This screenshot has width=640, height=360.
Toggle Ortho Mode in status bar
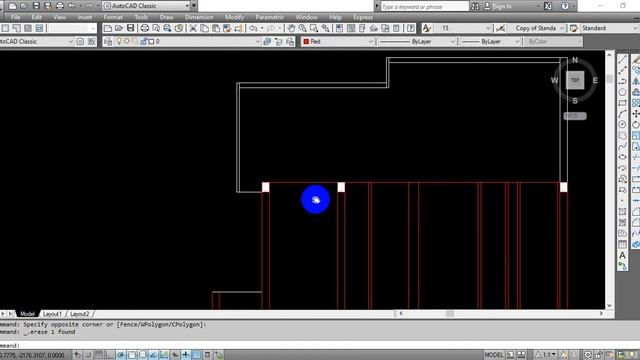pos(110,355)
